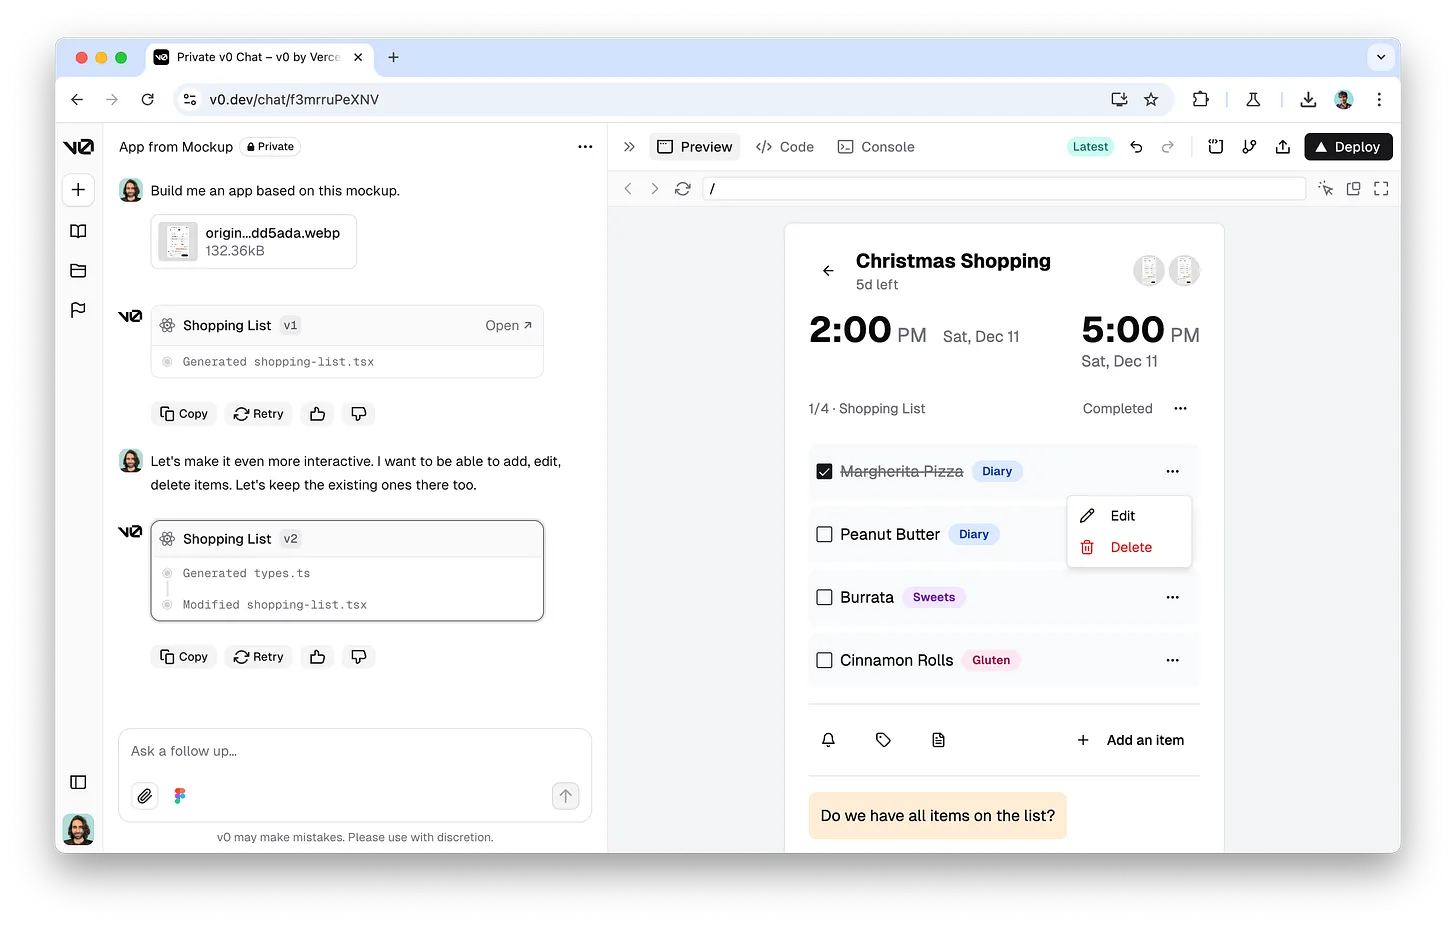The height and width of the screenshot is (926, 1456).
Task: Click the v0 logo in sidebar
Action: pyautogui.click(x=78, y=147)
